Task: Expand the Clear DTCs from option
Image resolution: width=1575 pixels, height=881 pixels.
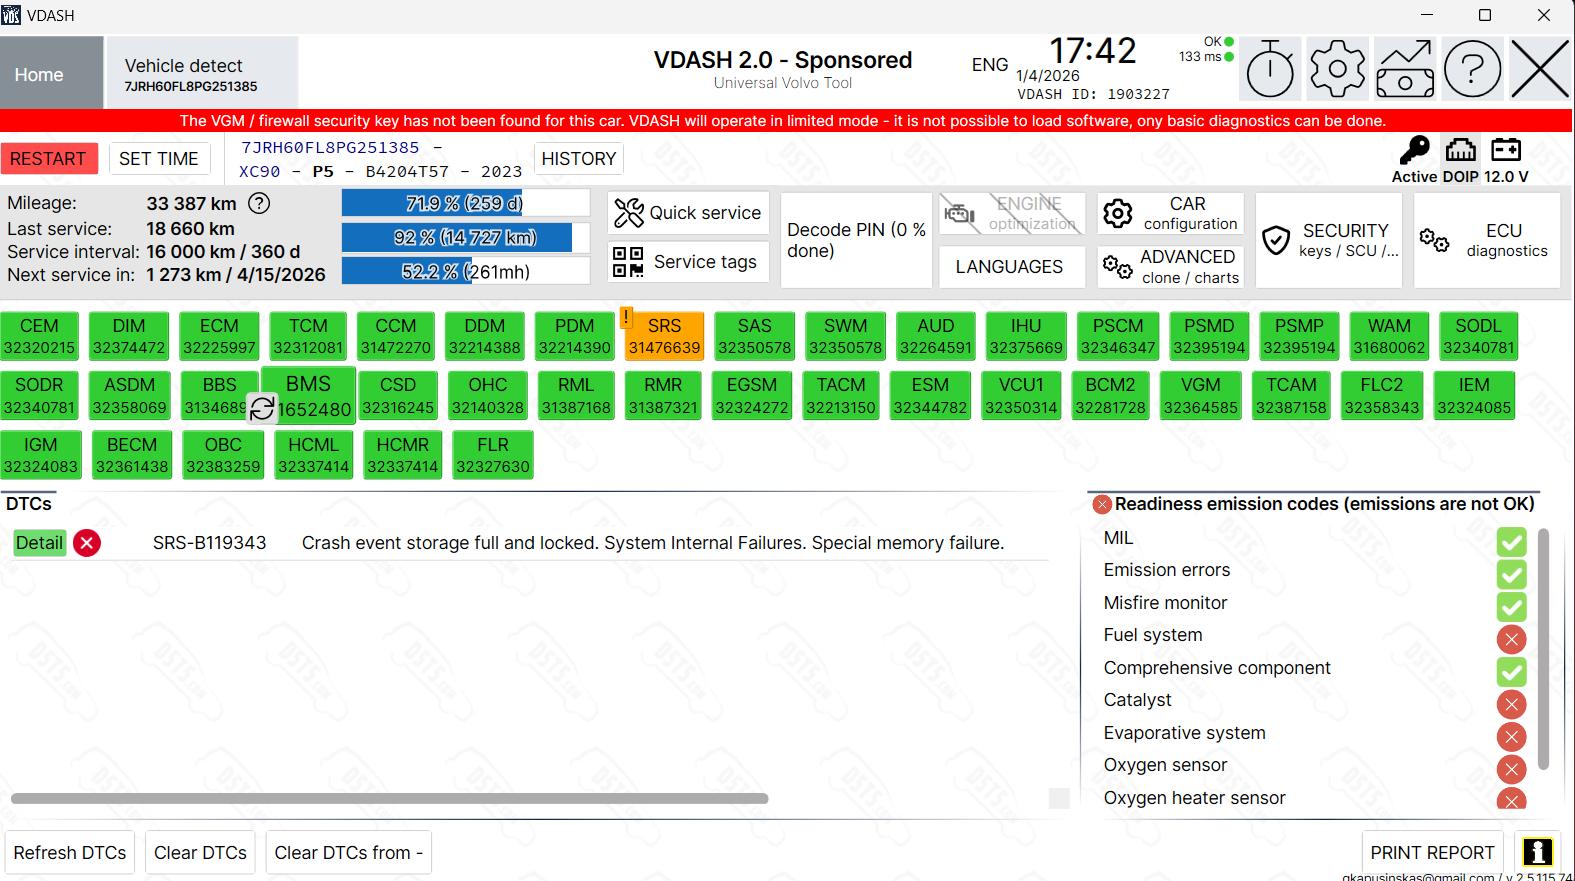Action: [x=348, y=853]
